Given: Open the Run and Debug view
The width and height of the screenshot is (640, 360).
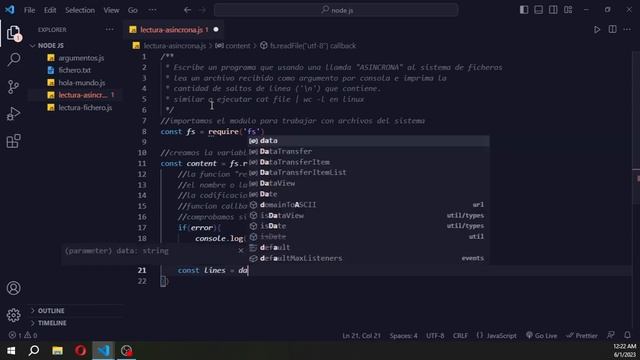Looking at the screenshot, I should (x=13, y=114).
